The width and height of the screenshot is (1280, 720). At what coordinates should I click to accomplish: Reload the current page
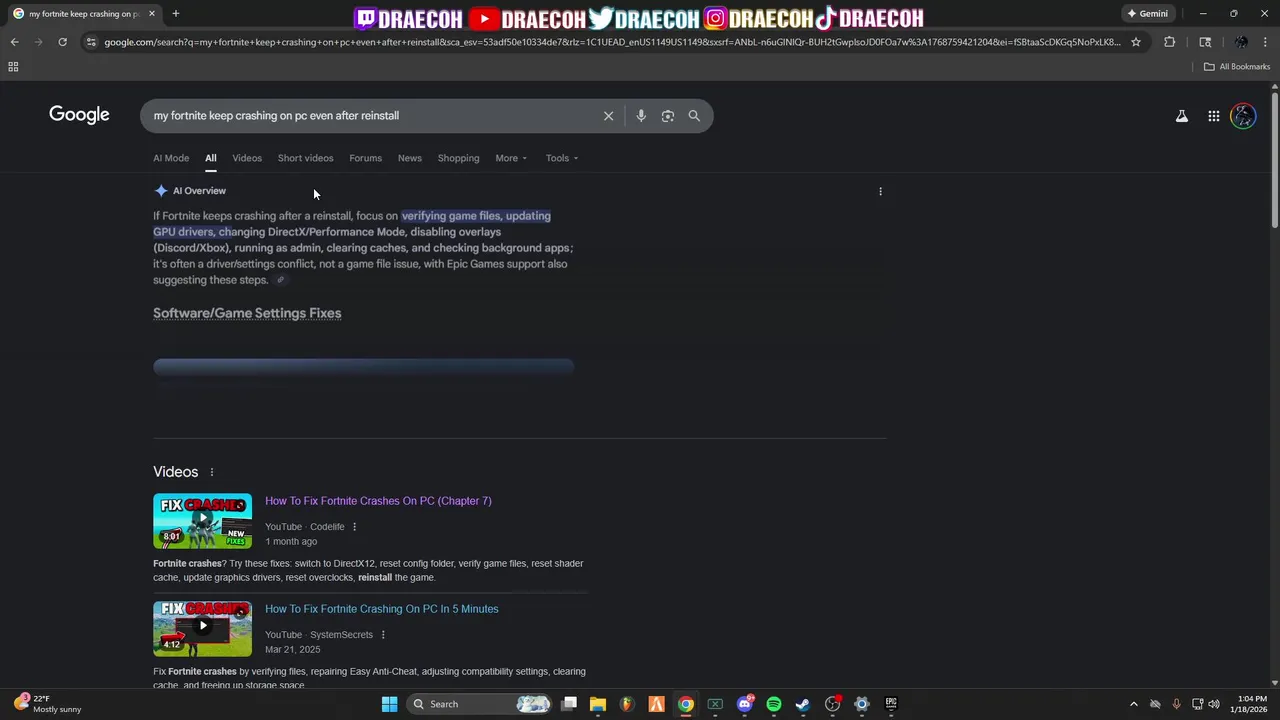(x=62, y=42)
